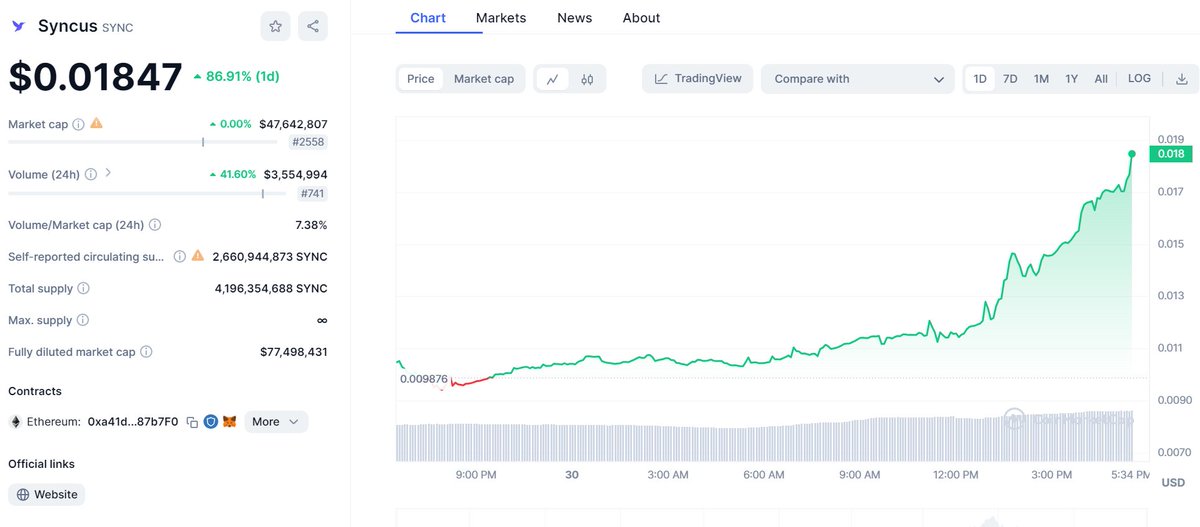The image size is (1200, 527).
Task: Open self-reported circulating supply info icon
Action: point(179,257)
